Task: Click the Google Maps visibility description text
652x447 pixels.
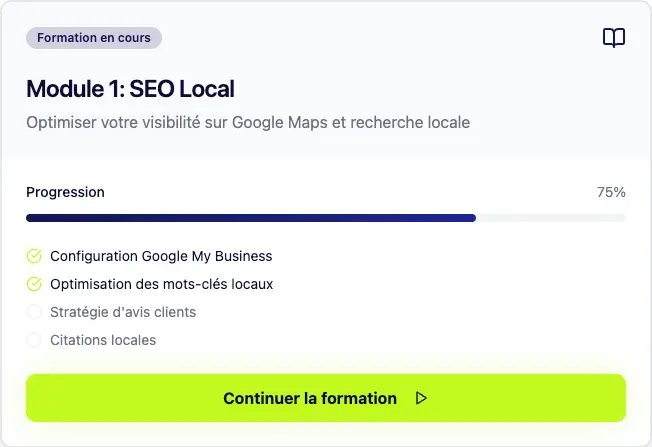Action: pos(247,123)
